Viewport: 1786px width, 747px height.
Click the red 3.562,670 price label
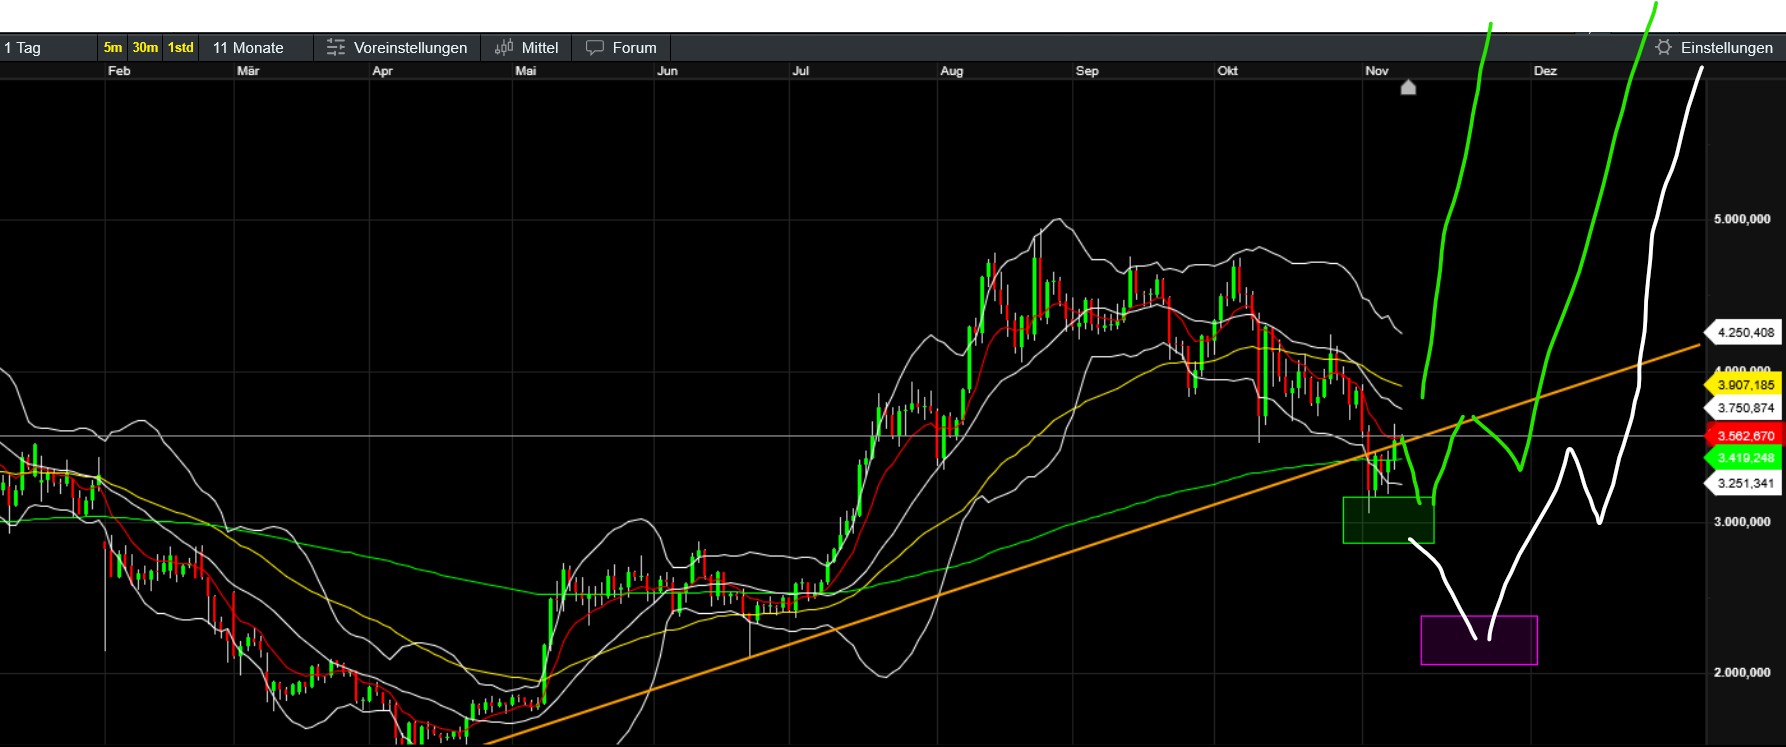tap(1745, 436)
